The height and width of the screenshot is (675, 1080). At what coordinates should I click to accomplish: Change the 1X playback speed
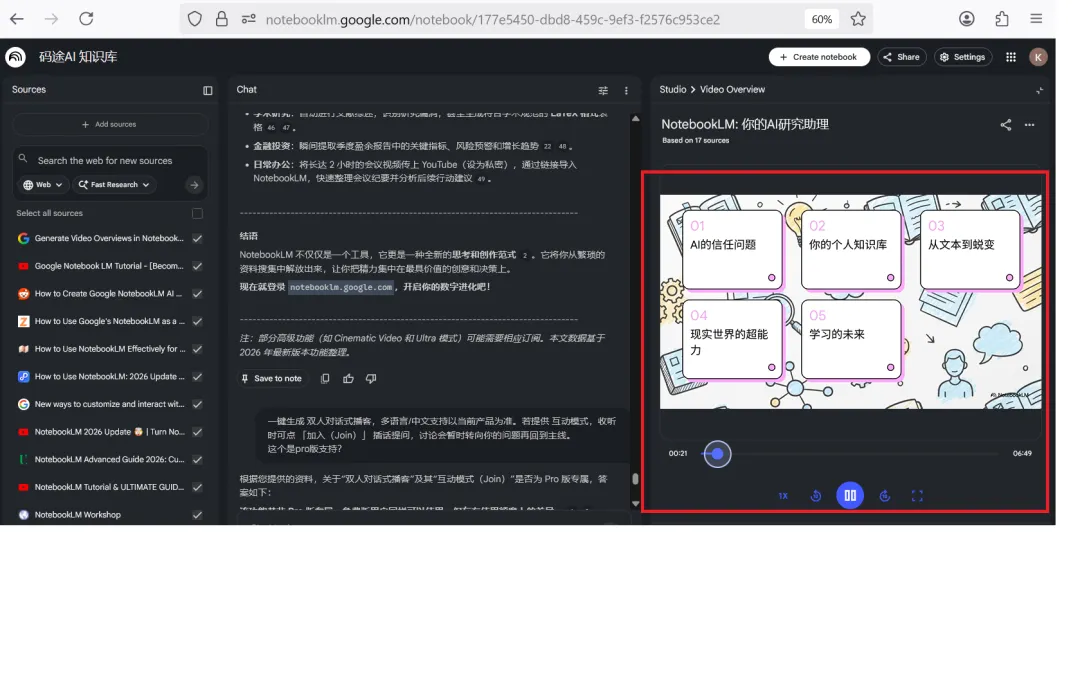tap(783, 495)
